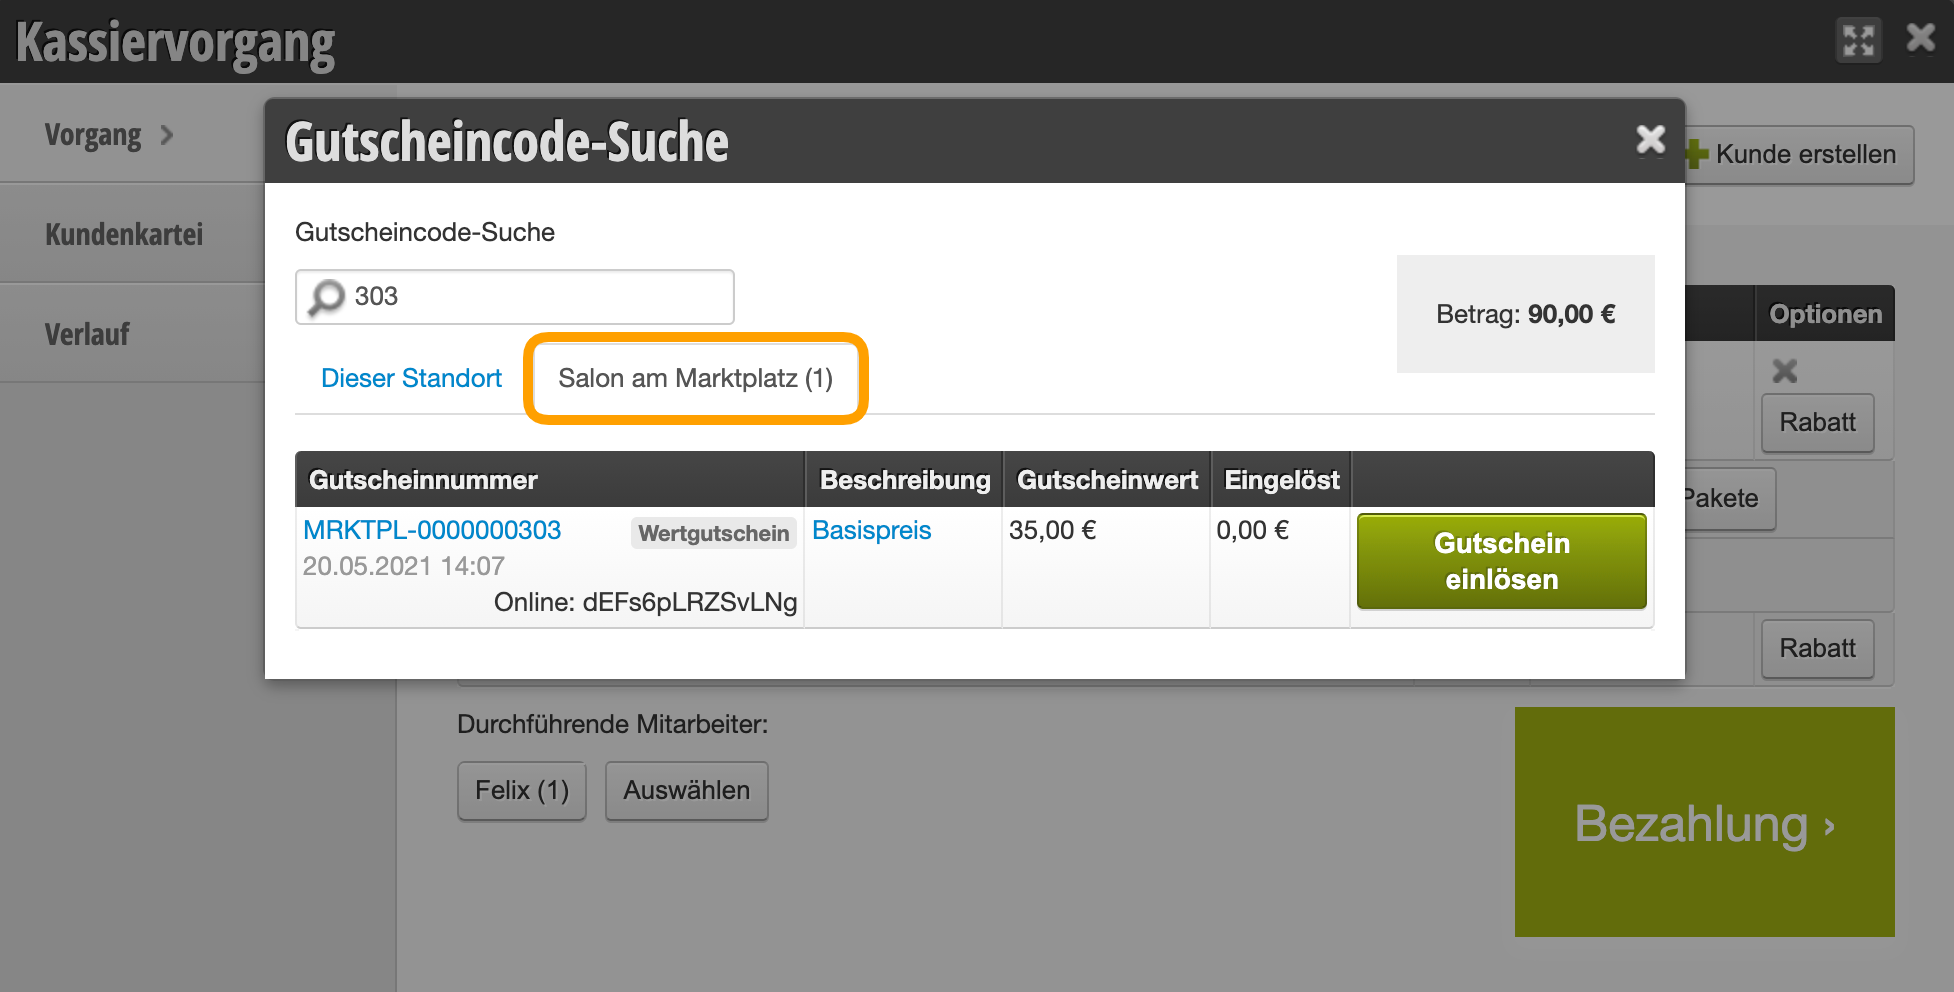
Task: Select Salon am Marktplatz (1) tab
Action: [x=696, y=378]
